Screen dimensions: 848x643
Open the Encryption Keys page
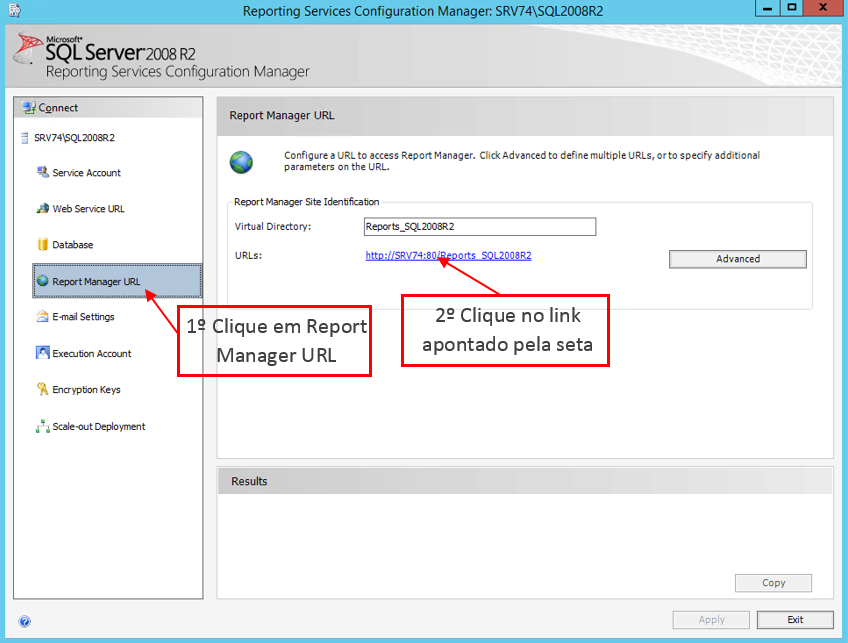(x=86, y=390)
